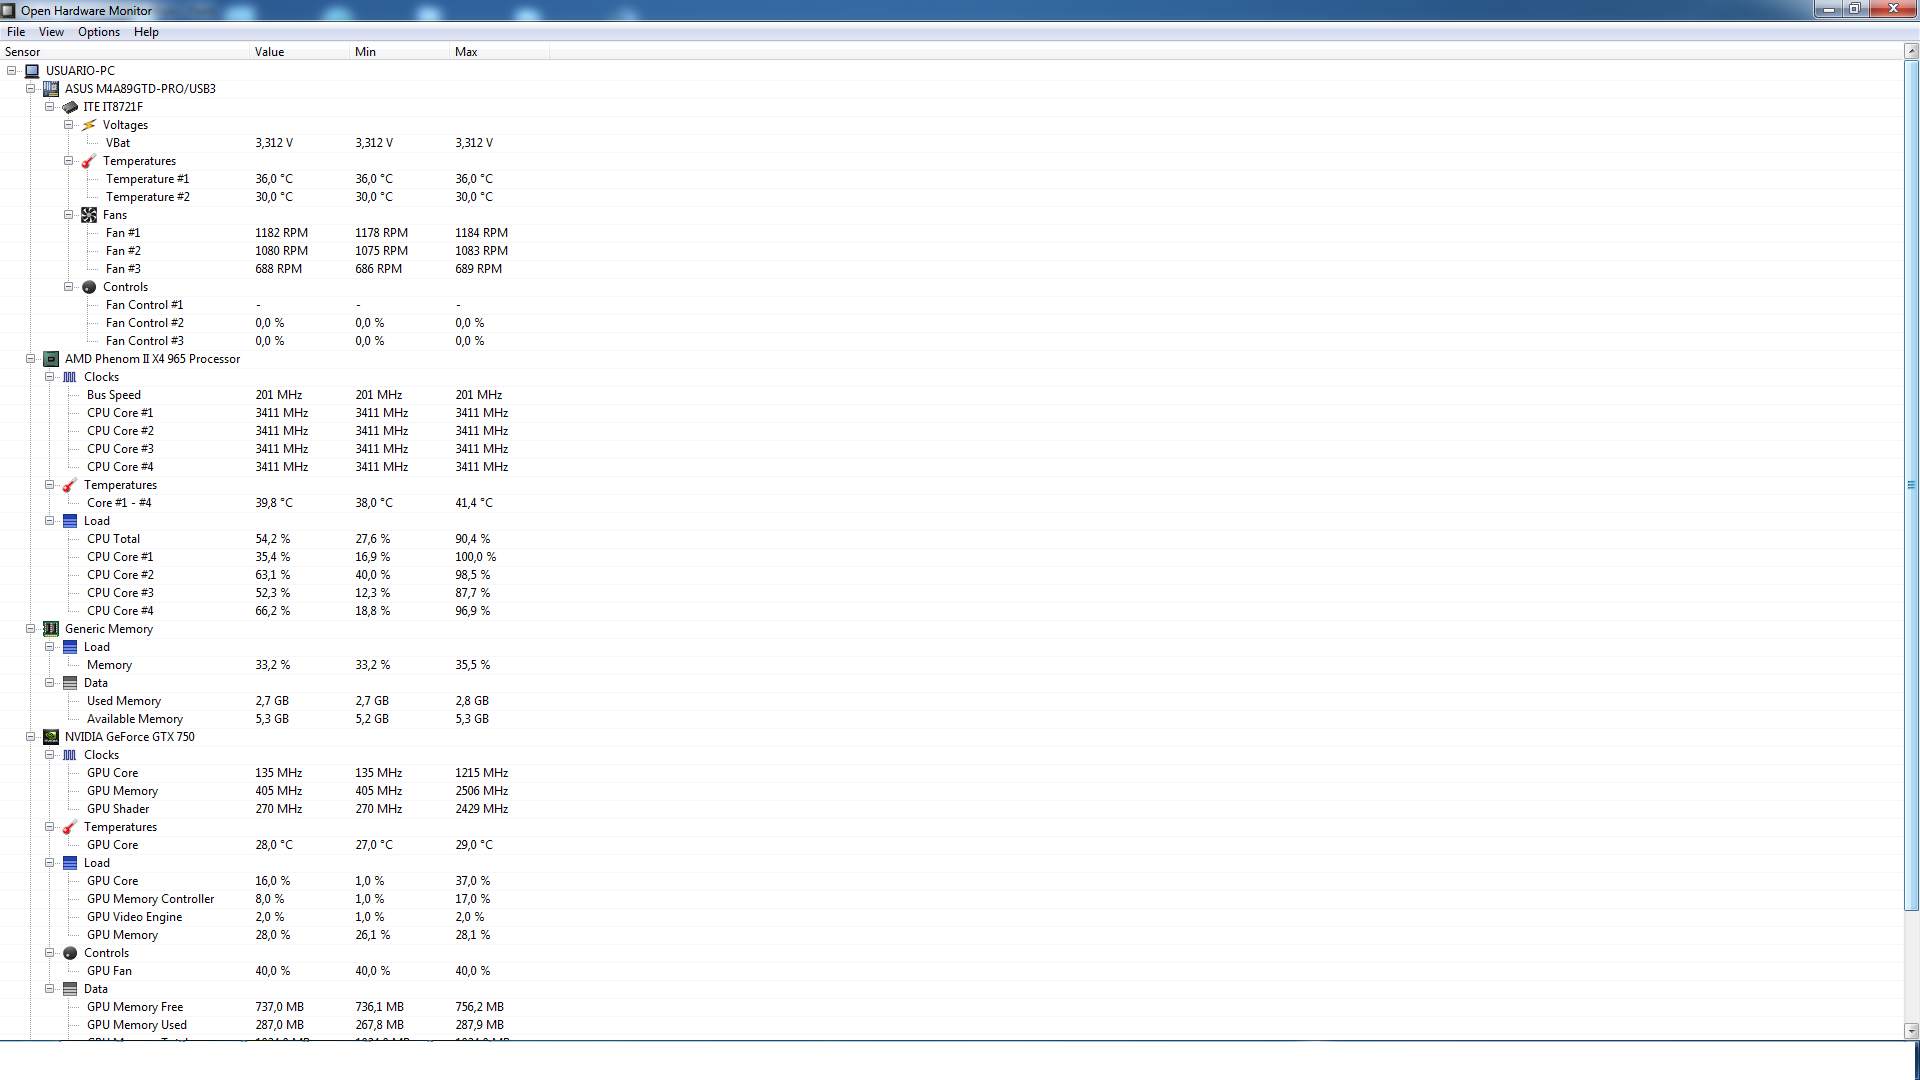
Task: Select the Used Memory row
Action: (x=951, y=701)
